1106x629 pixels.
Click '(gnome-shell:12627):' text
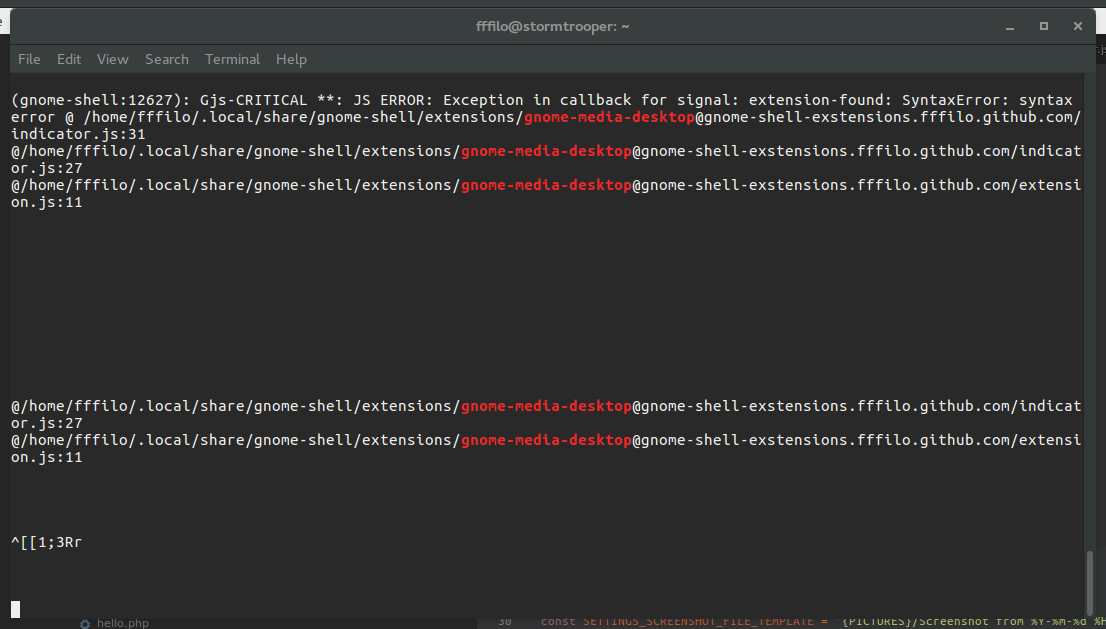click(x=101, y=100)
